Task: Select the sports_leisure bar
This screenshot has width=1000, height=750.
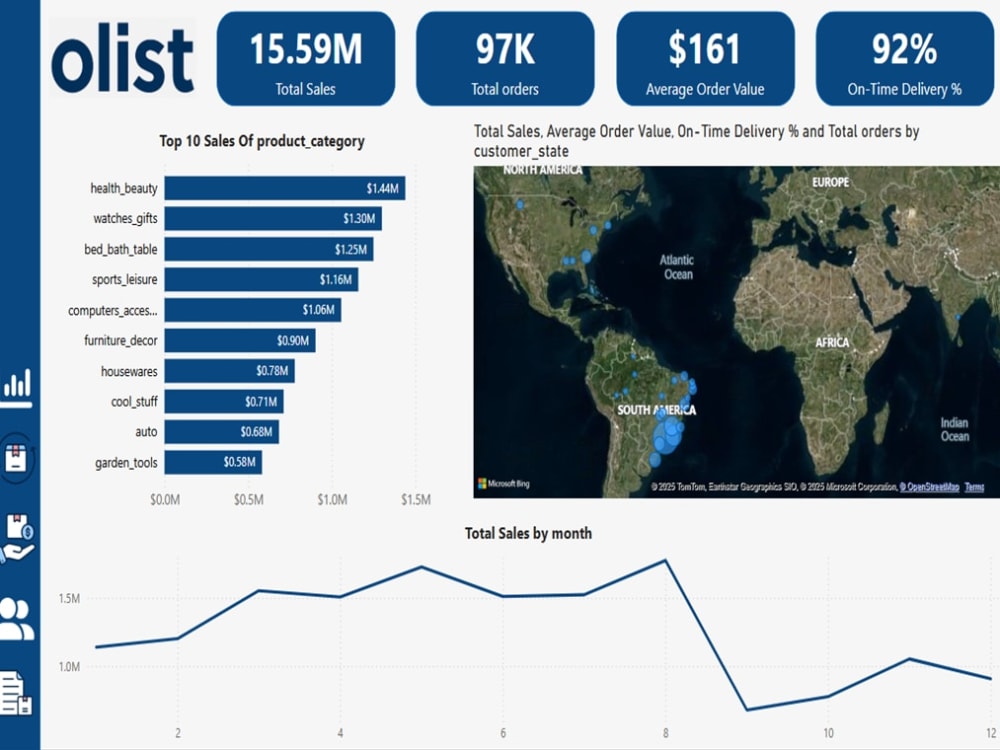Action: click(x=261, y=279)
